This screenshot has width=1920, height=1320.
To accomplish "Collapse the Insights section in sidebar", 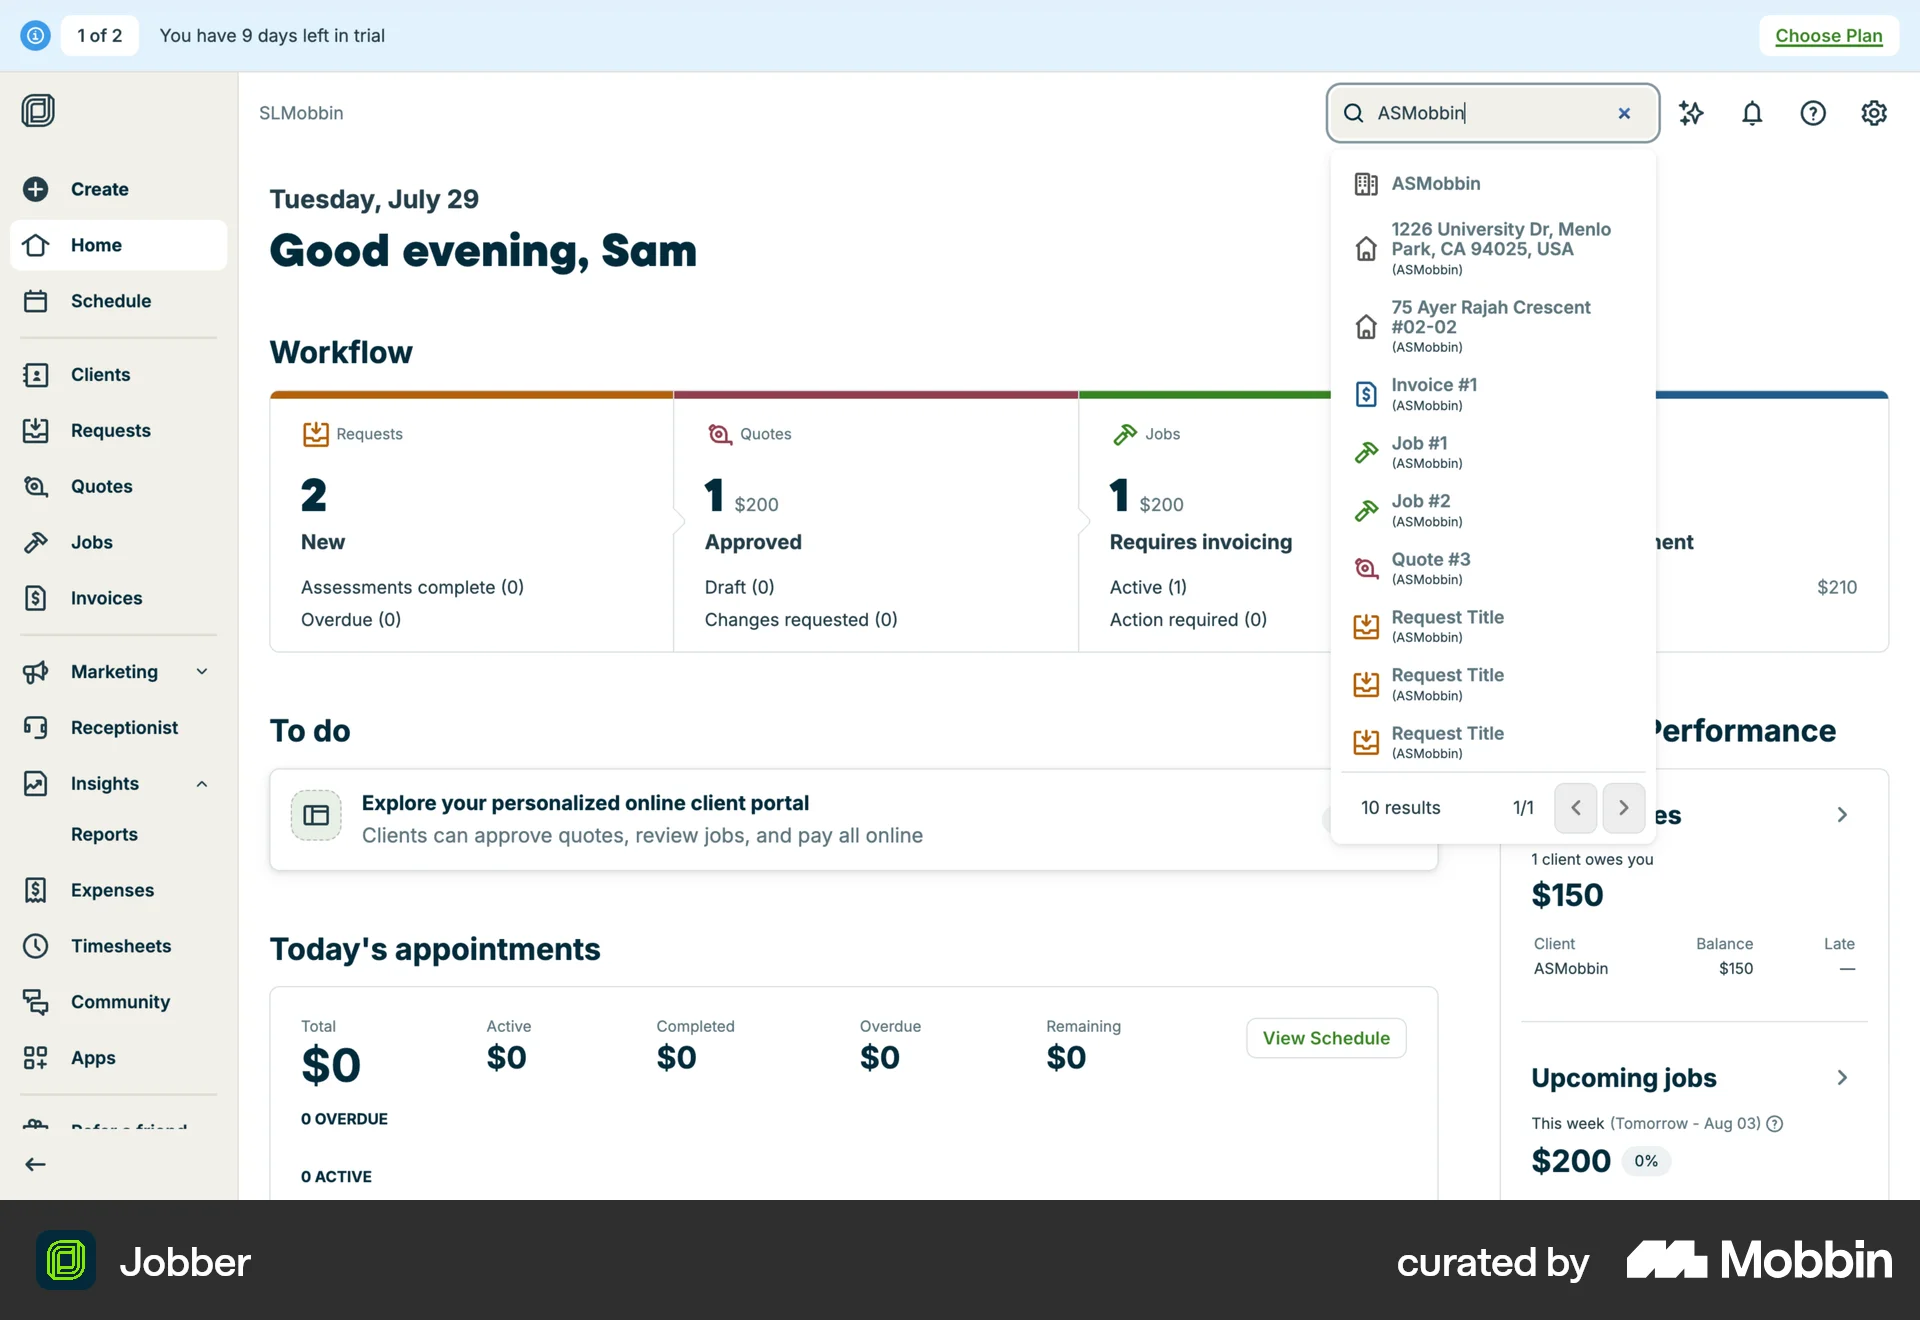I will (x=202, y=783).
